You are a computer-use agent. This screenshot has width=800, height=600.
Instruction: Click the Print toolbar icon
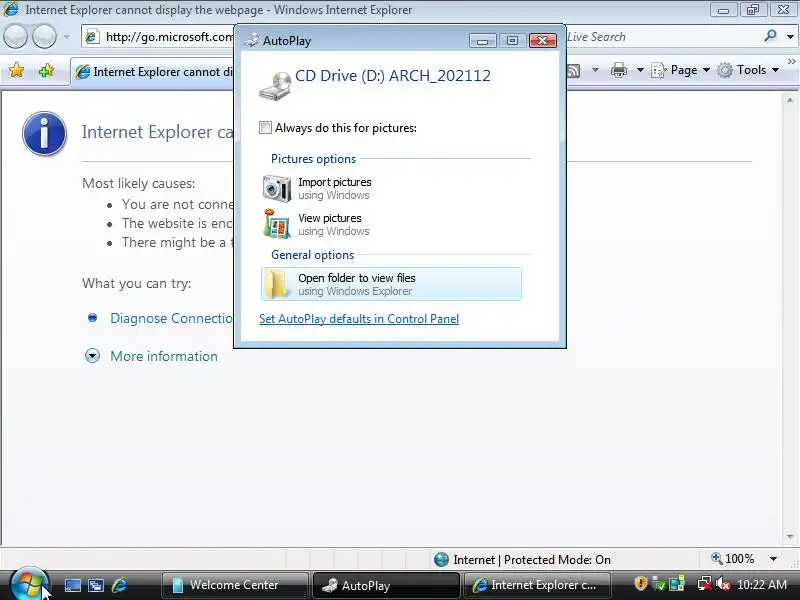pos(618,70)
